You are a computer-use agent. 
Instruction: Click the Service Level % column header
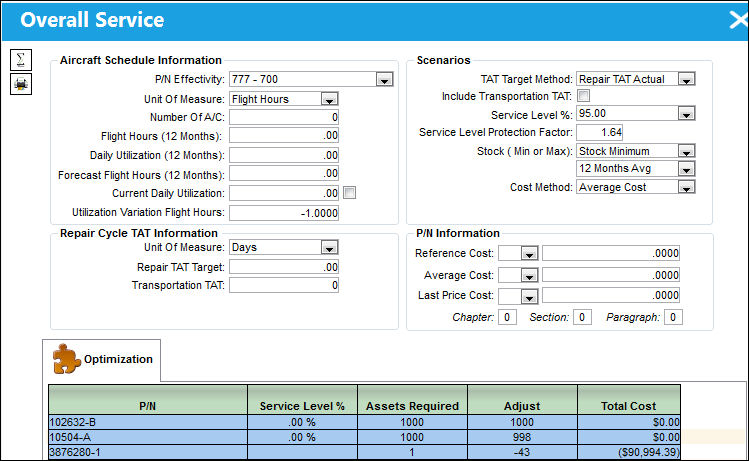point(302,400)
